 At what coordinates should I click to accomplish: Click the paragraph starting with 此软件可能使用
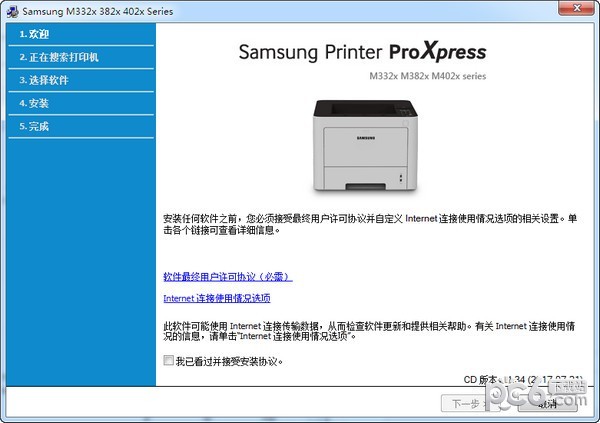pos(369,331)
